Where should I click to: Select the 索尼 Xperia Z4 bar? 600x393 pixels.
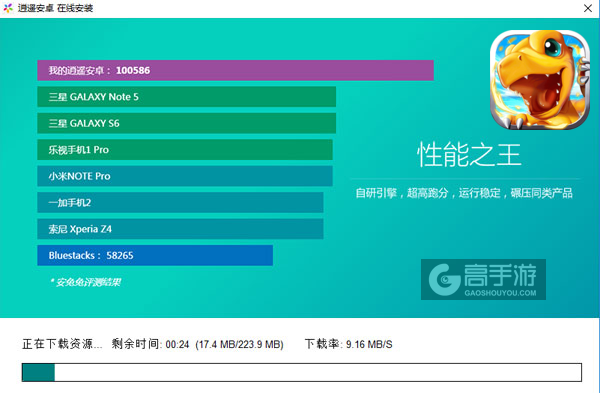coord(180,229)
